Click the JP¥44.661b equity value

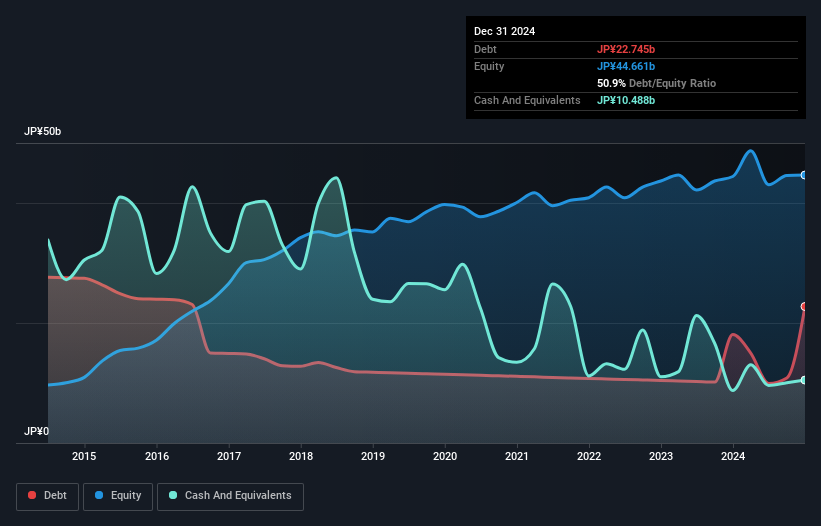pos(626,66)
